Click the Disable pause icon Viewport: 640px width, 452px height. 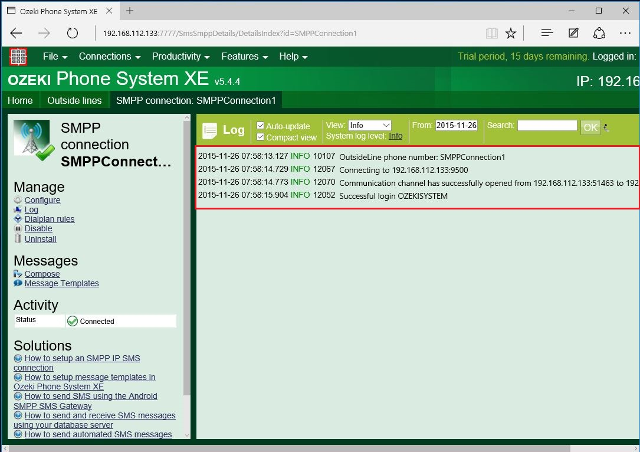[x=18, y=228]
